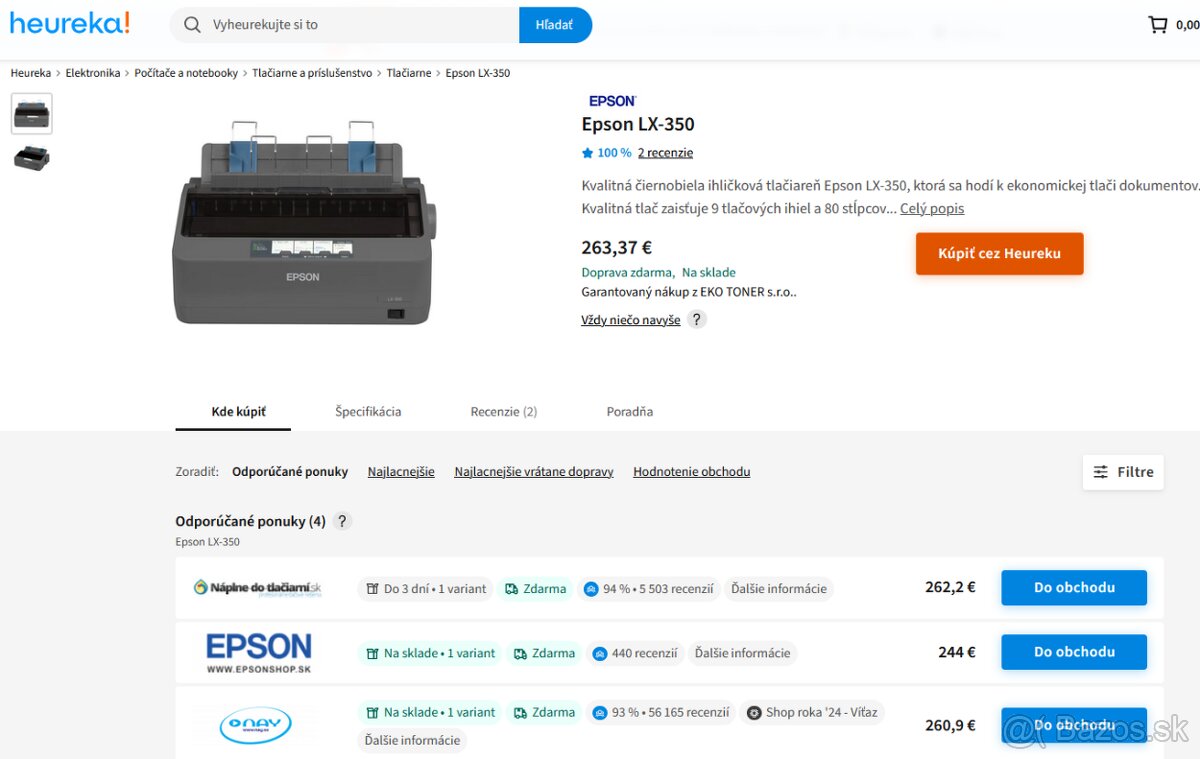Switch to the Špecifikácia tab
This screenshot has width=1200, height=759.
[x=368, y=411]
